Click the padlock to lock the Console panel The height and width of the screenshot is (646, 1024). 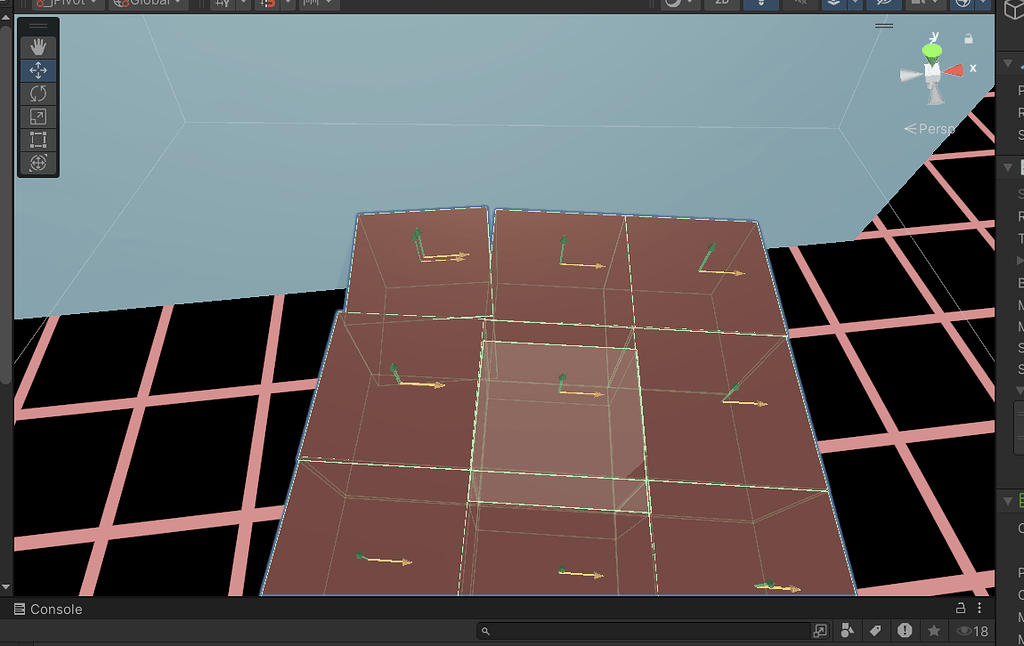coord(960,608)
